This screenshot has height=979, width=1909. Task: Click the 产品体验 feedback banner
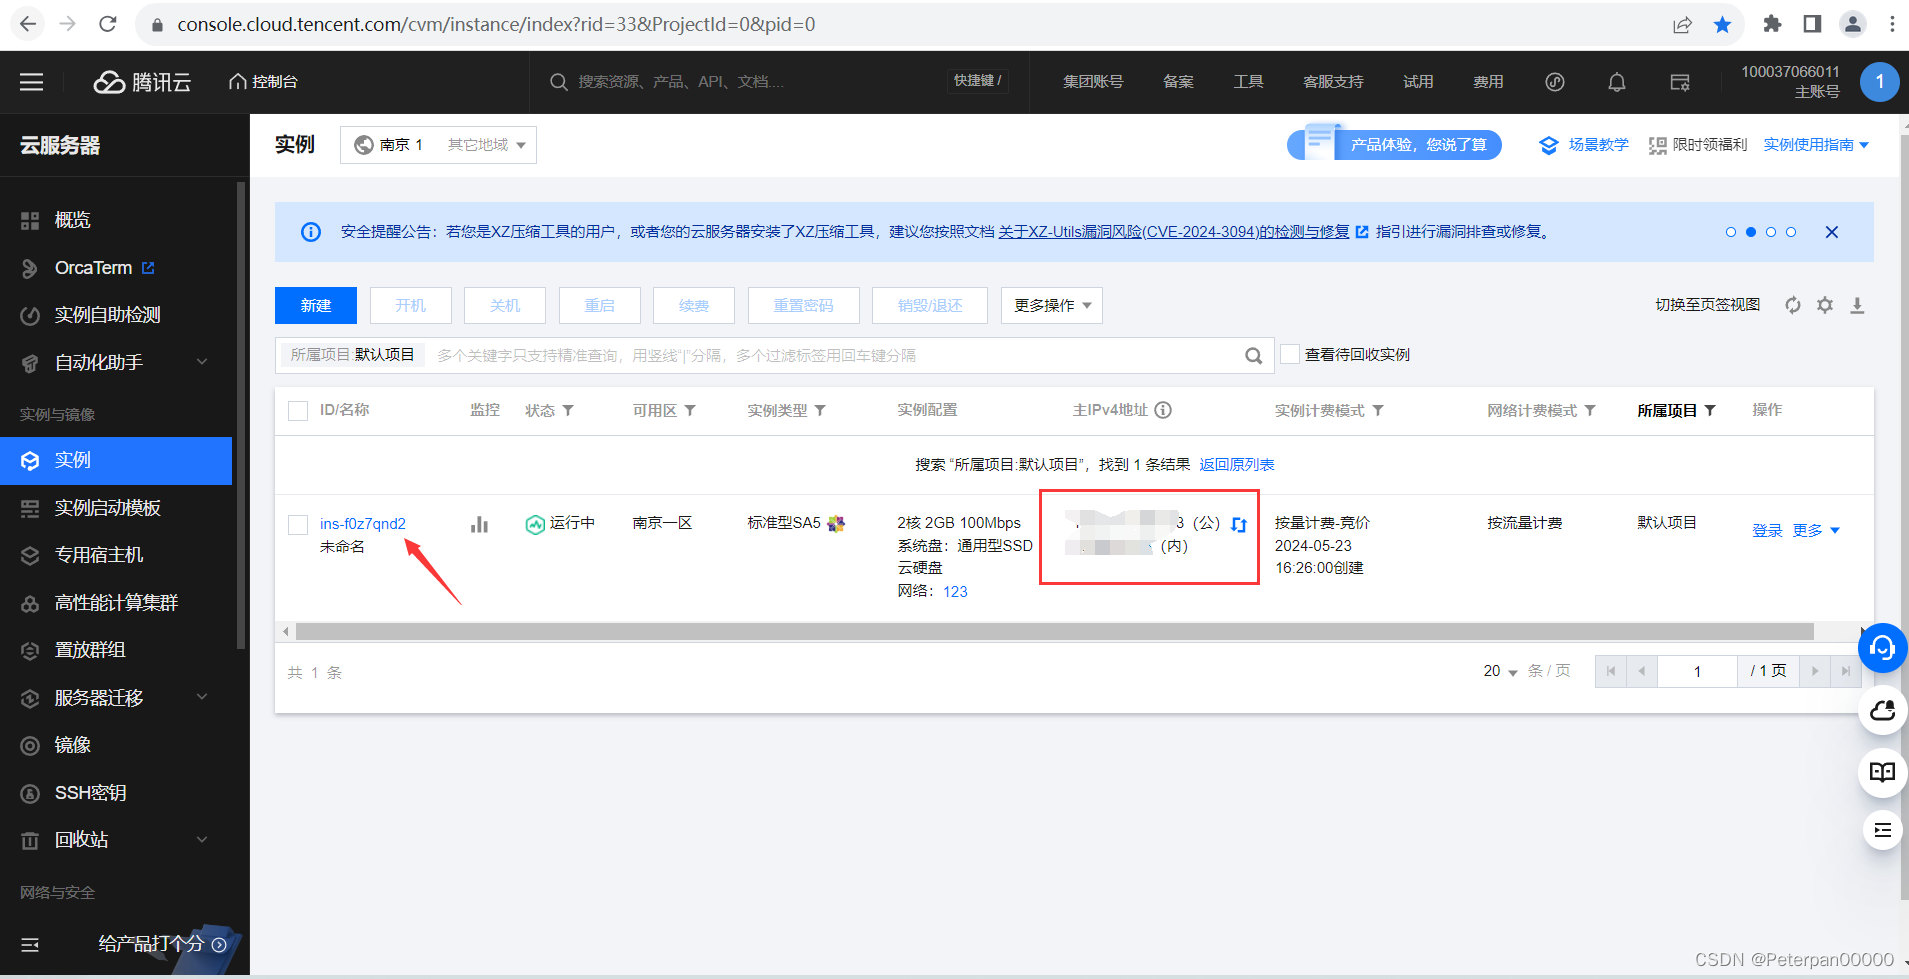[x=1394, y=145]
